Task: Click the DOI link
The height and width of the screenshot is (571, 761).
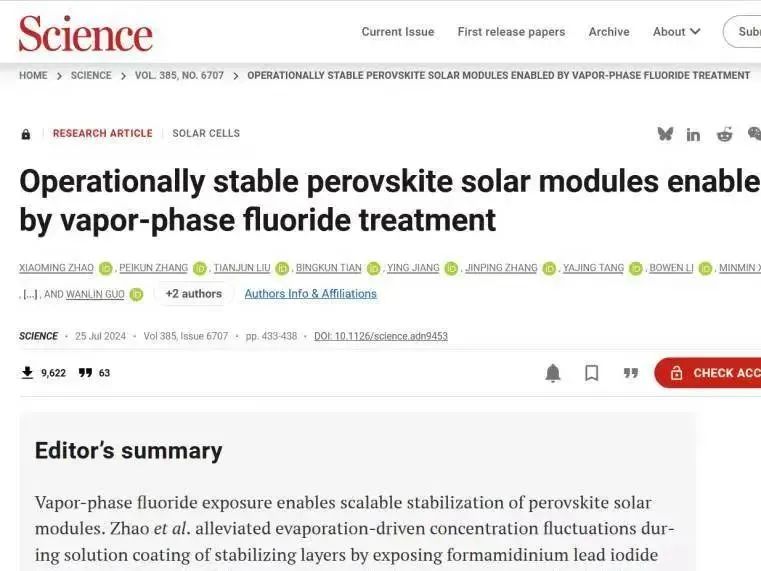Action: tap(381, 336)
